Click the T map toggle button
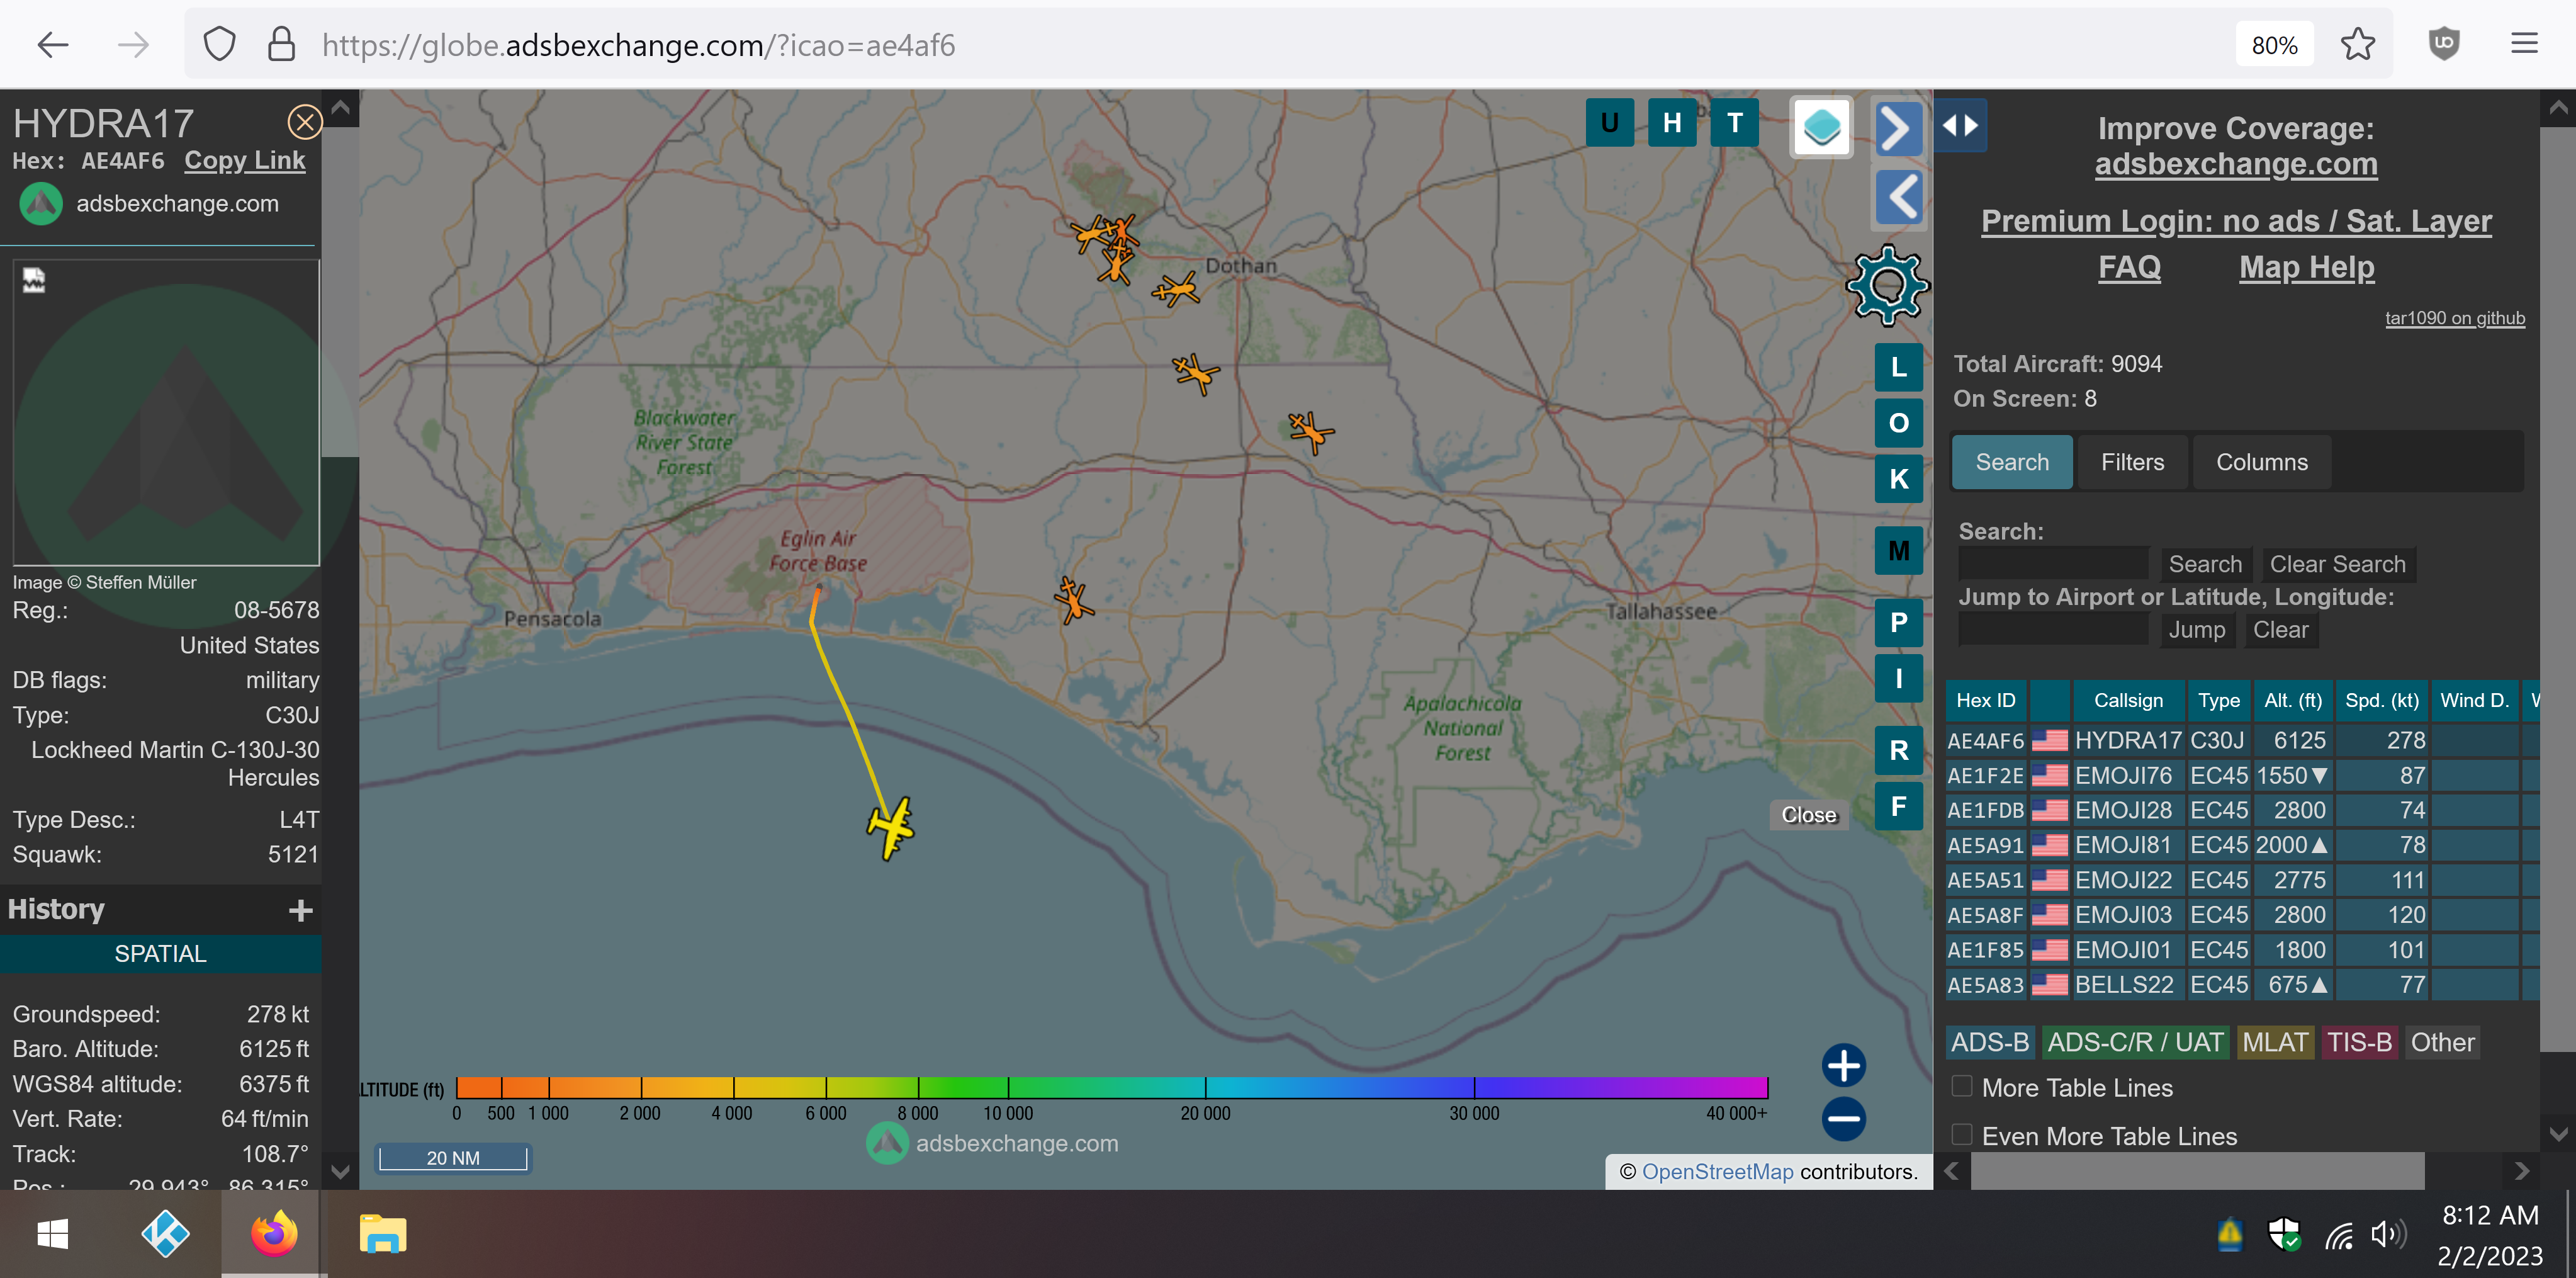Image resolution: width=2576 pixels, height=1278 pixels. pyautogui.click(x=1734, y=123)
